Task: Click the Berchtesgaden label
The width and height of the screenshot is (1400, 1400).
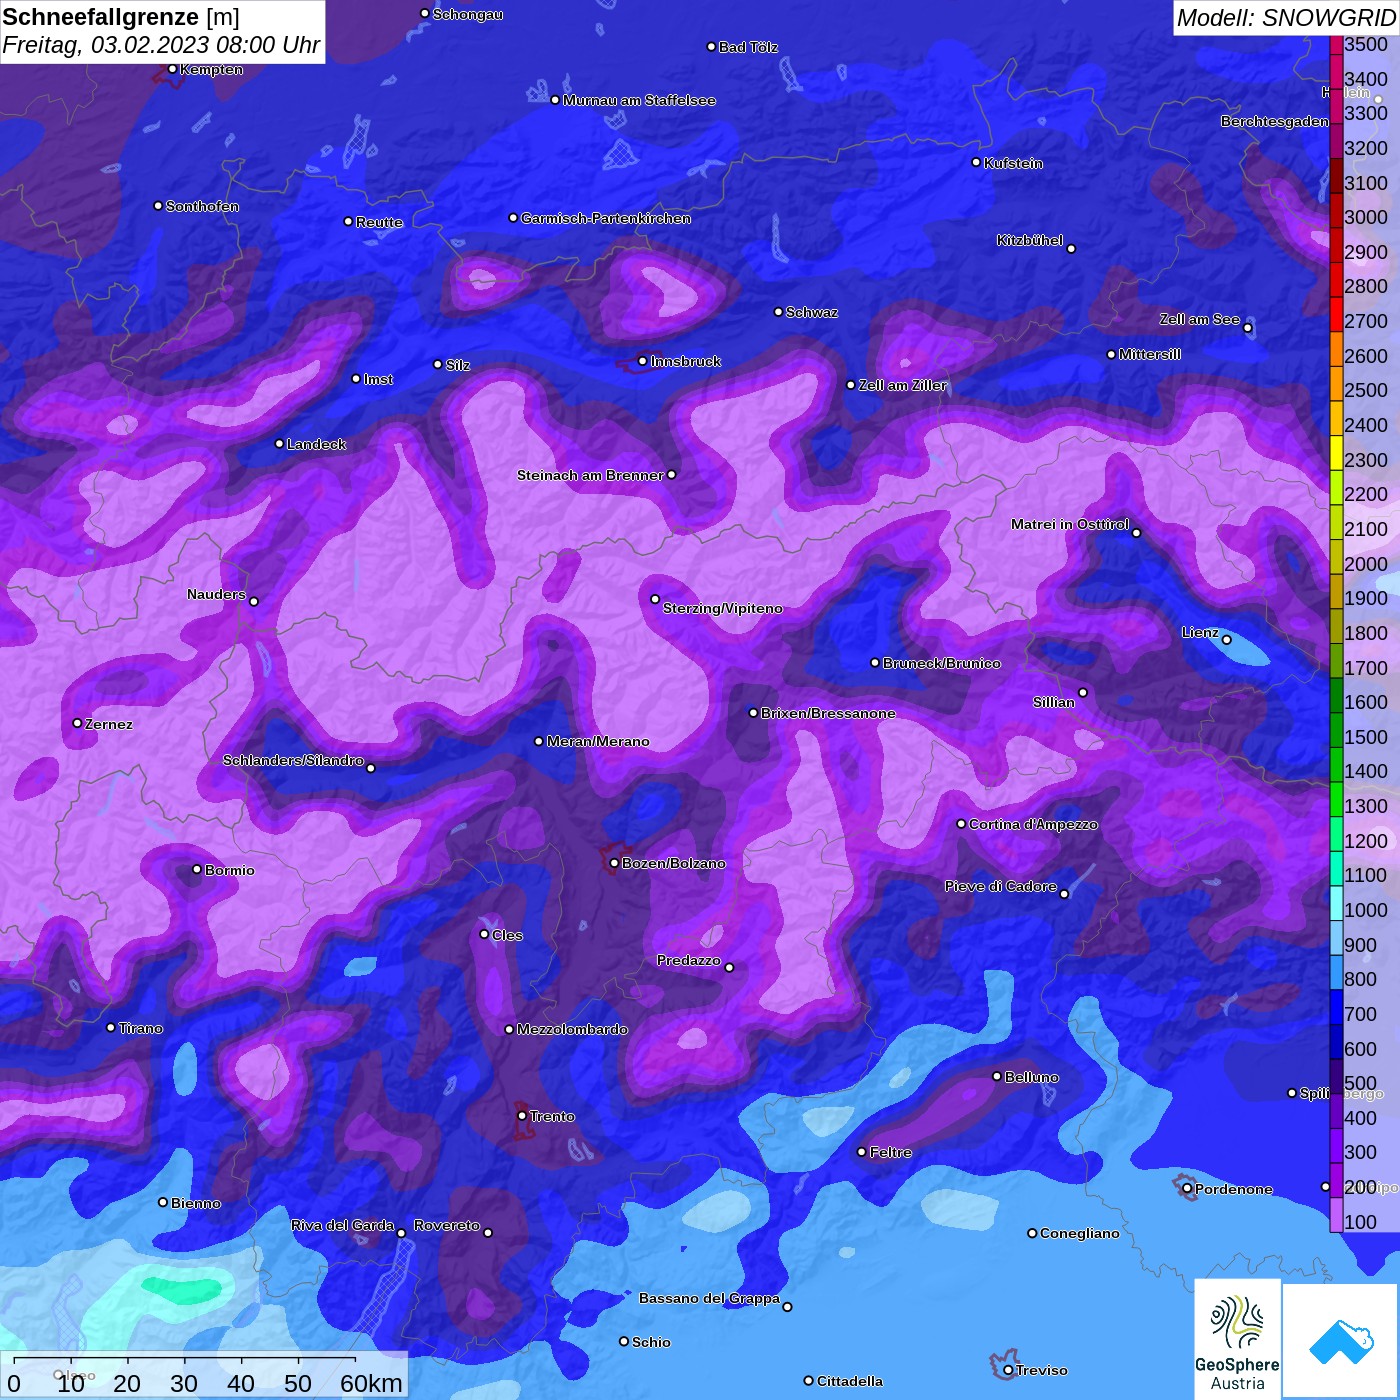Action: coord(1275,121)
